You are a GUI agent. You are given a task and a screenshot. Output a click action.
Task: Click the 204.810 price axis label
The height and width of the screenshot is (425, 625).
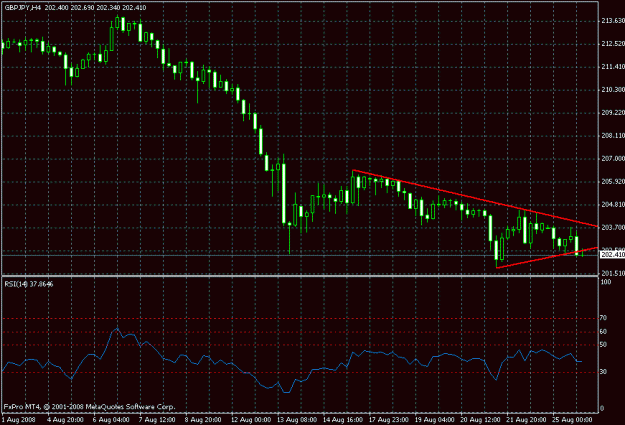613,205
